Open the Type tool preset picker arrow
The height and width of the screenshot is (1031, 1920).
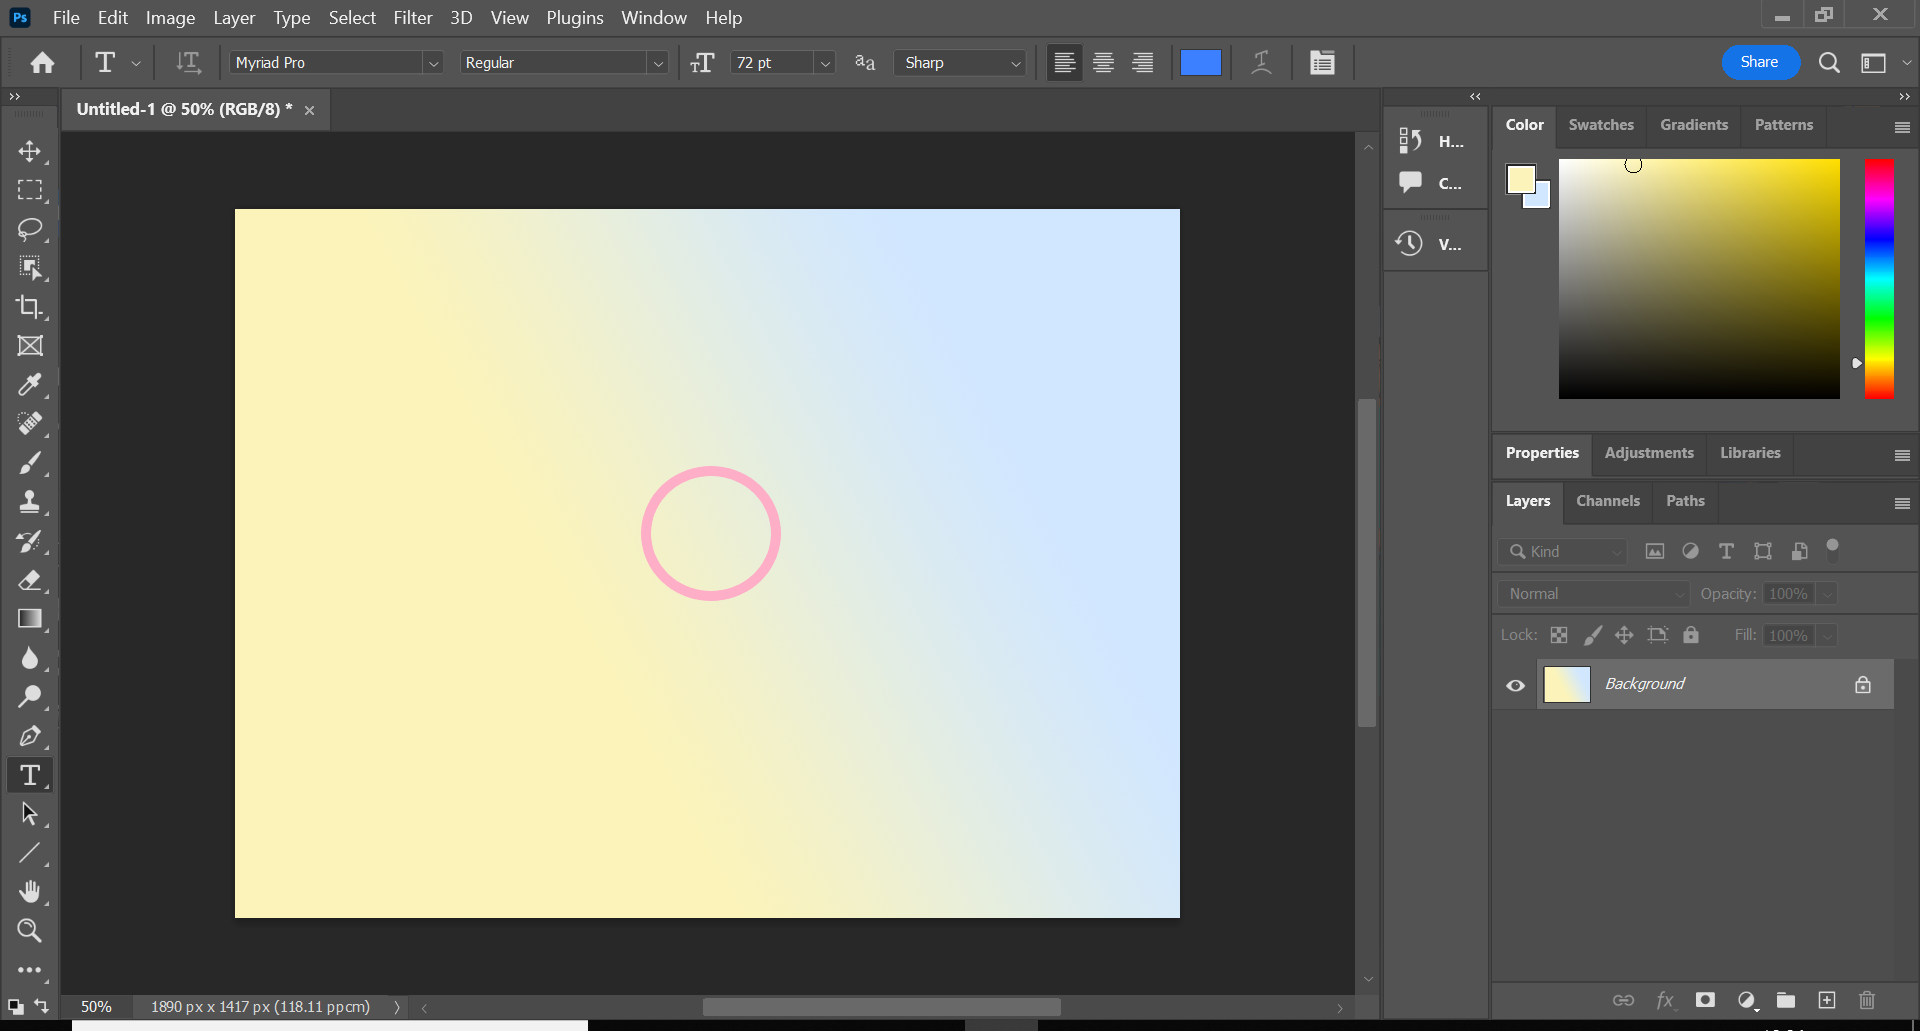point(136,63)
